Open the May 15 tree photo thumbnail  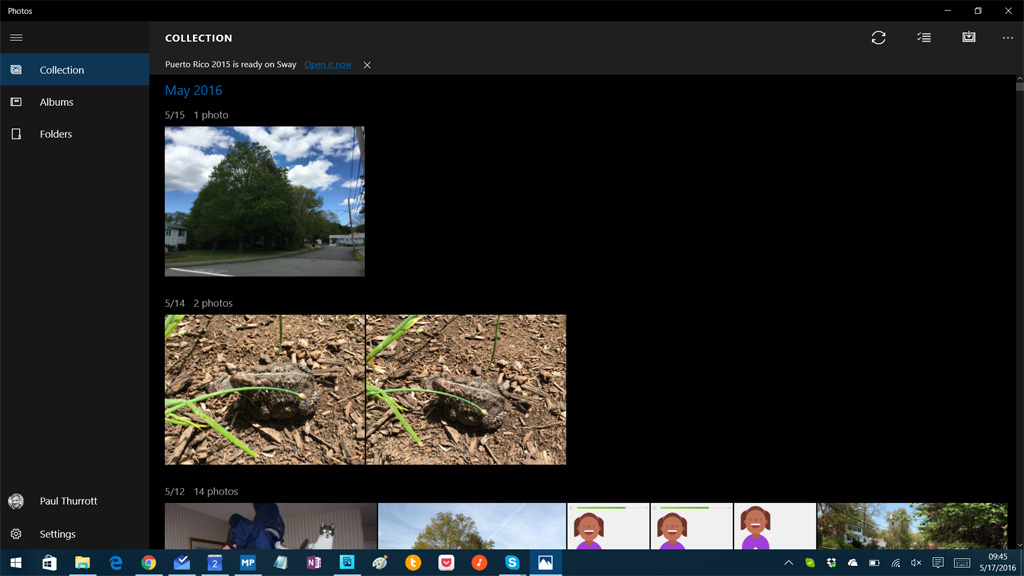pos(264,200)
